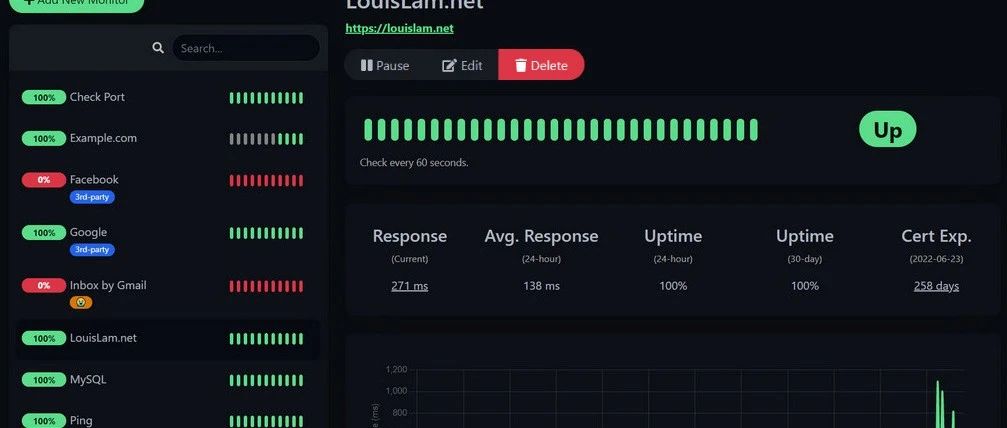Click the Add New Monitor button
The image size is (1007, 428).
tap(76, 3)
